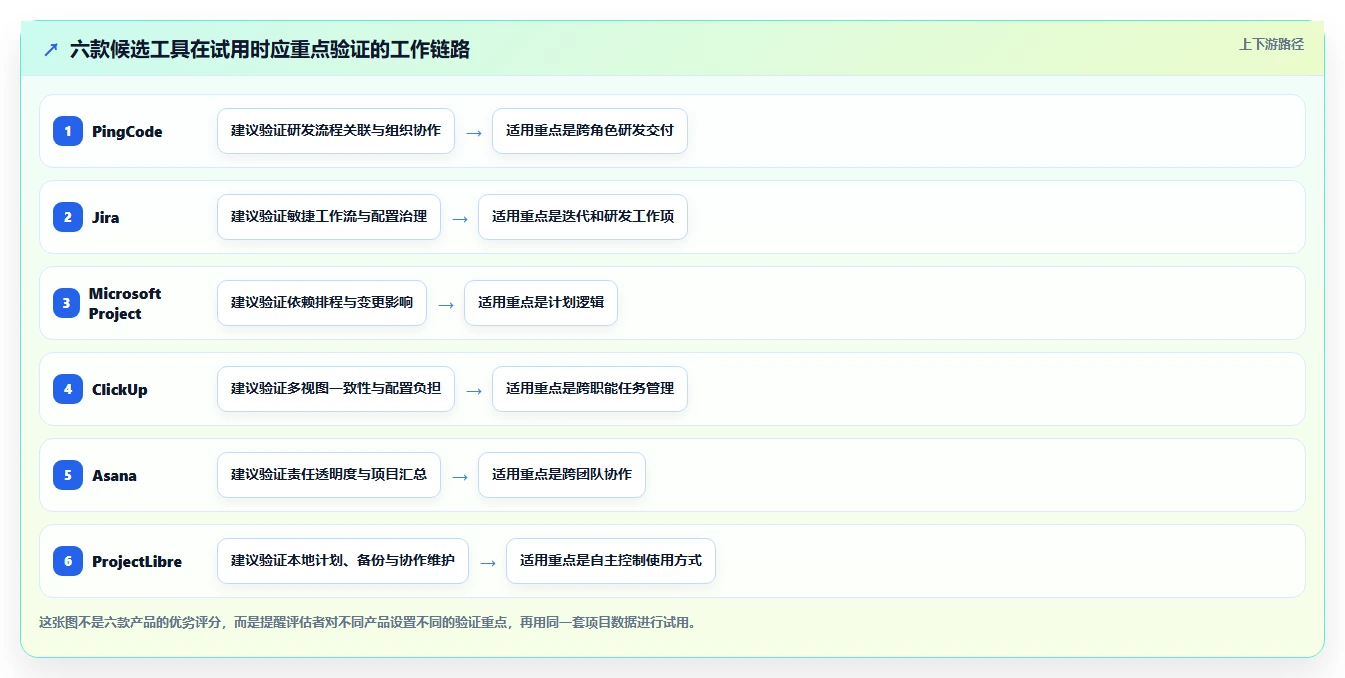Click the 建议验证本地计划、备份与协作维护 box
The height and width of the screenshot is (678, 1345).
click(x=343, y=561)
